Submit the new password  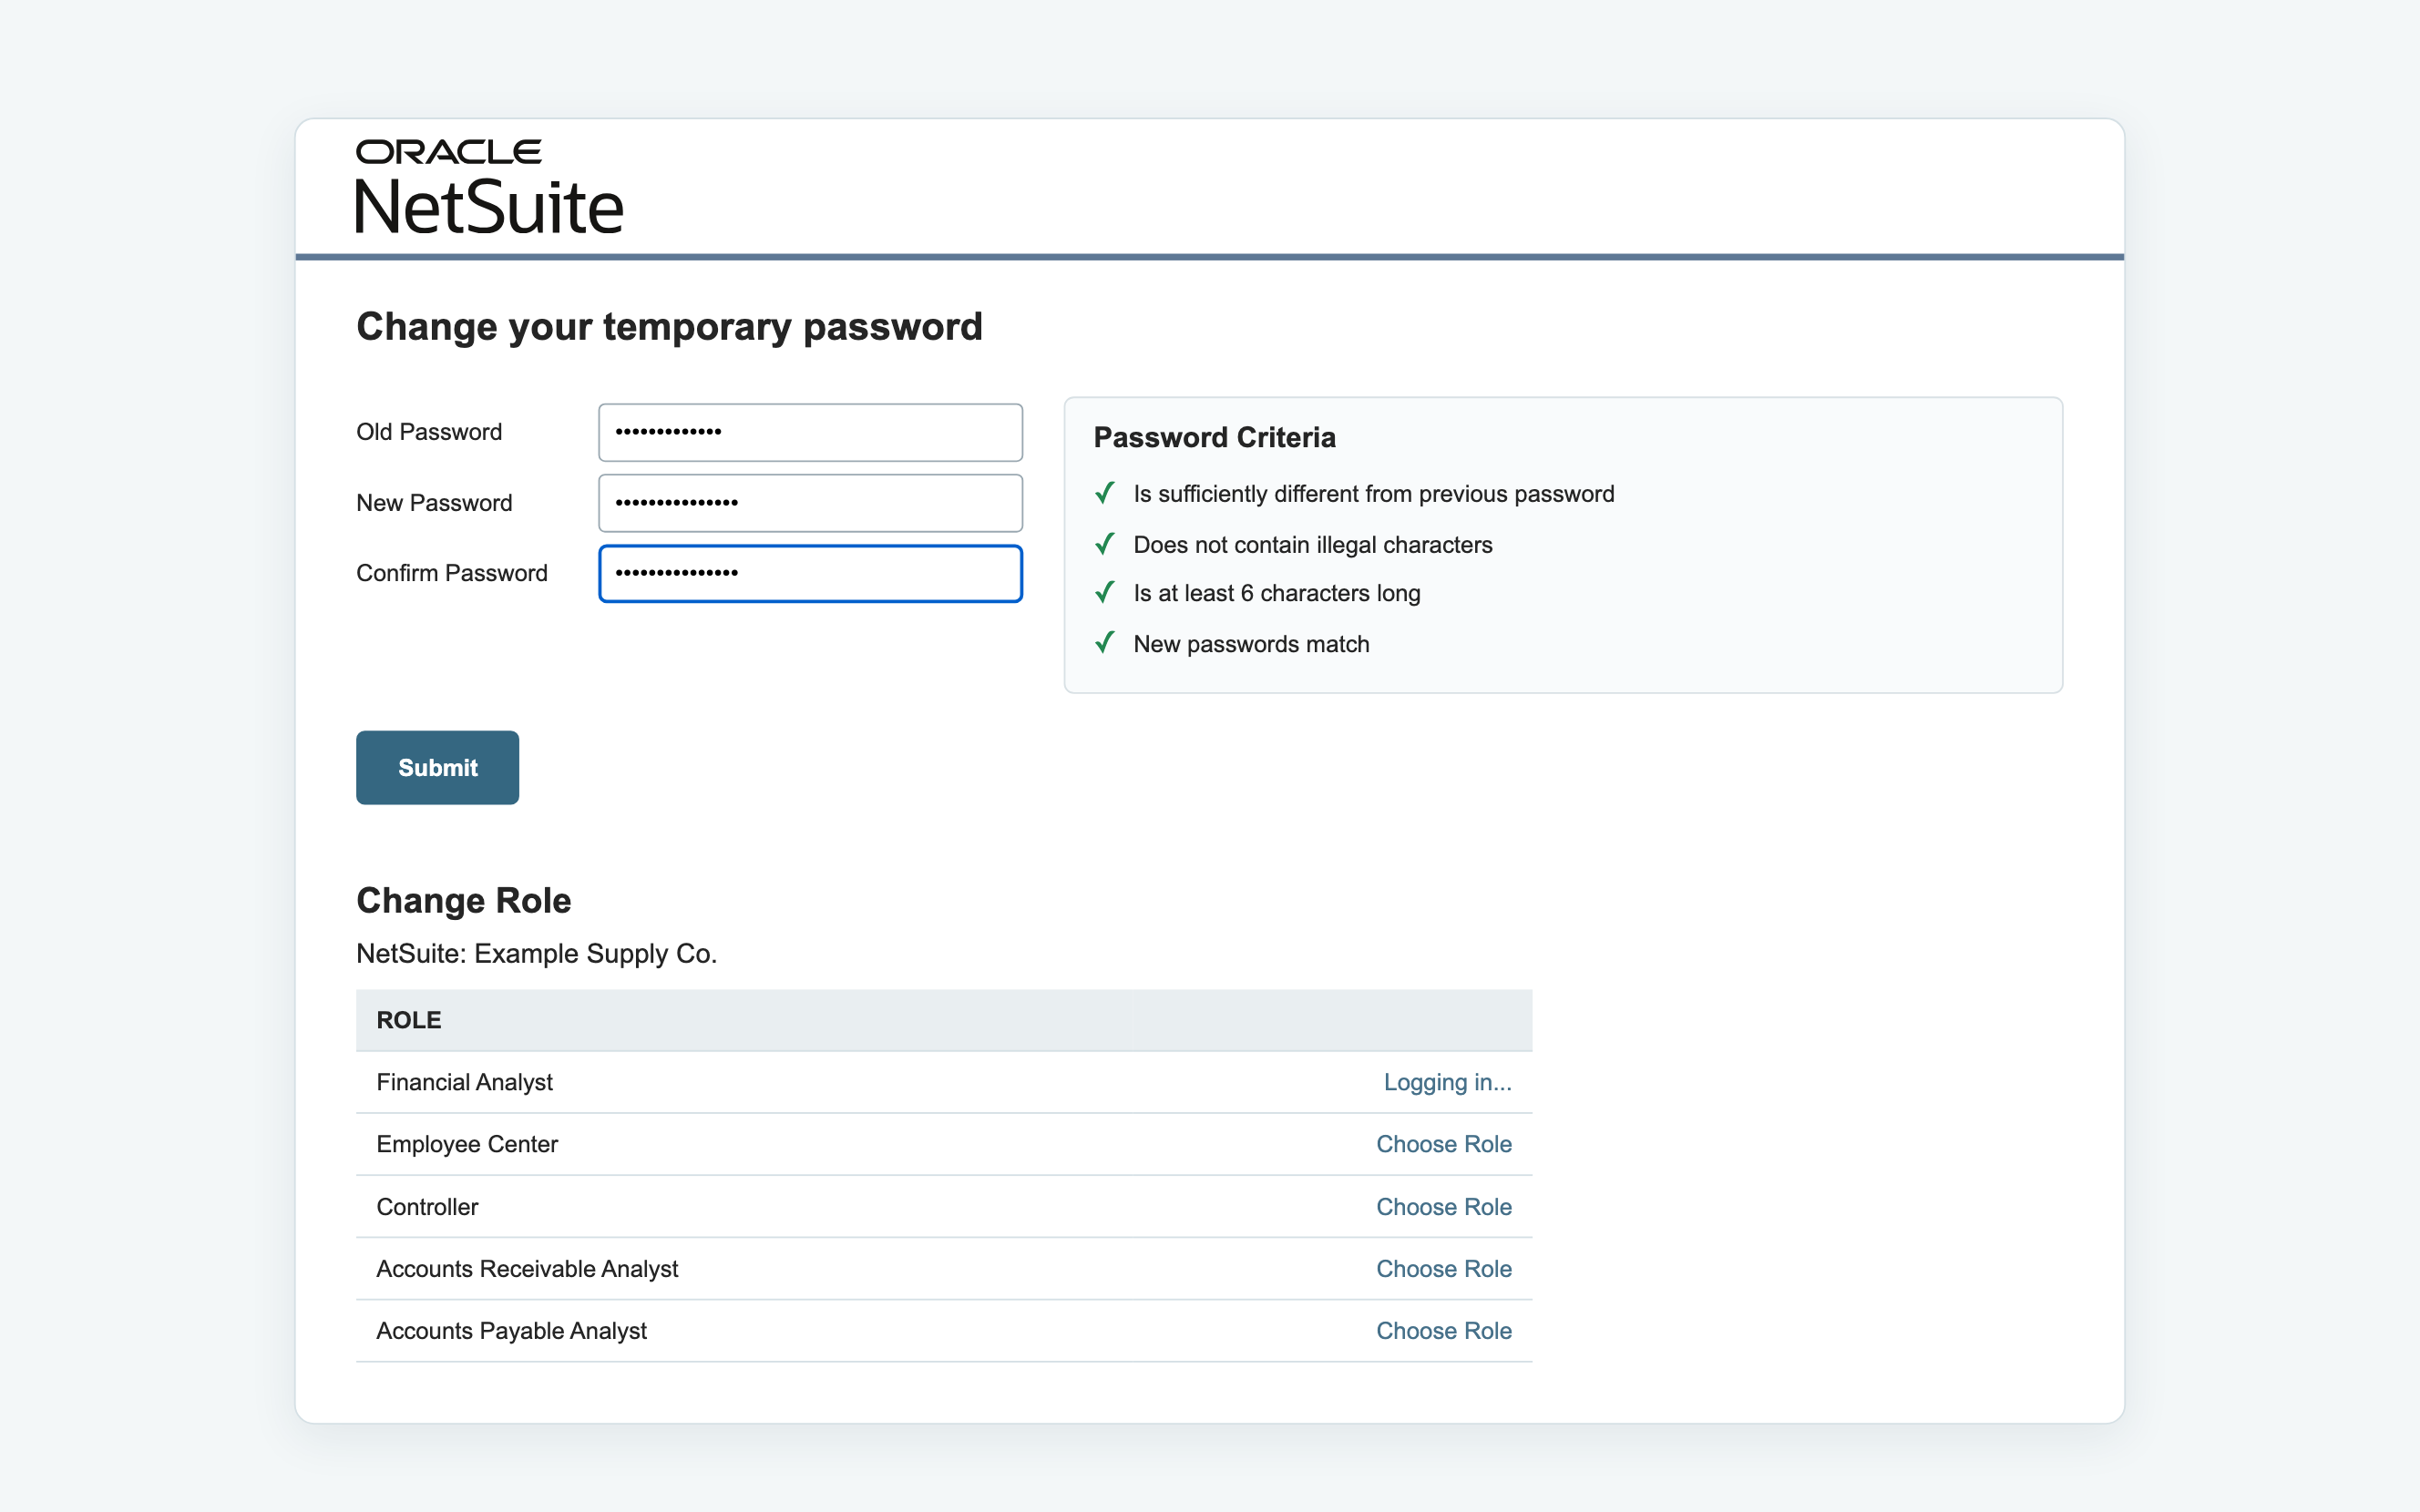point(437,767)
